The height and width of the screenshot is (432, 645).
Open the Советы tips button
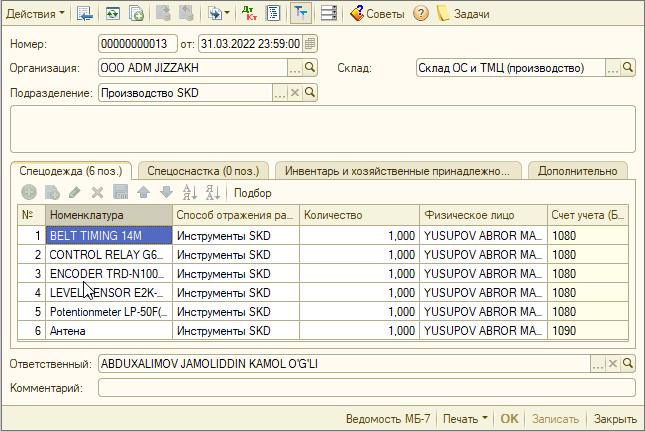(376, 13)
